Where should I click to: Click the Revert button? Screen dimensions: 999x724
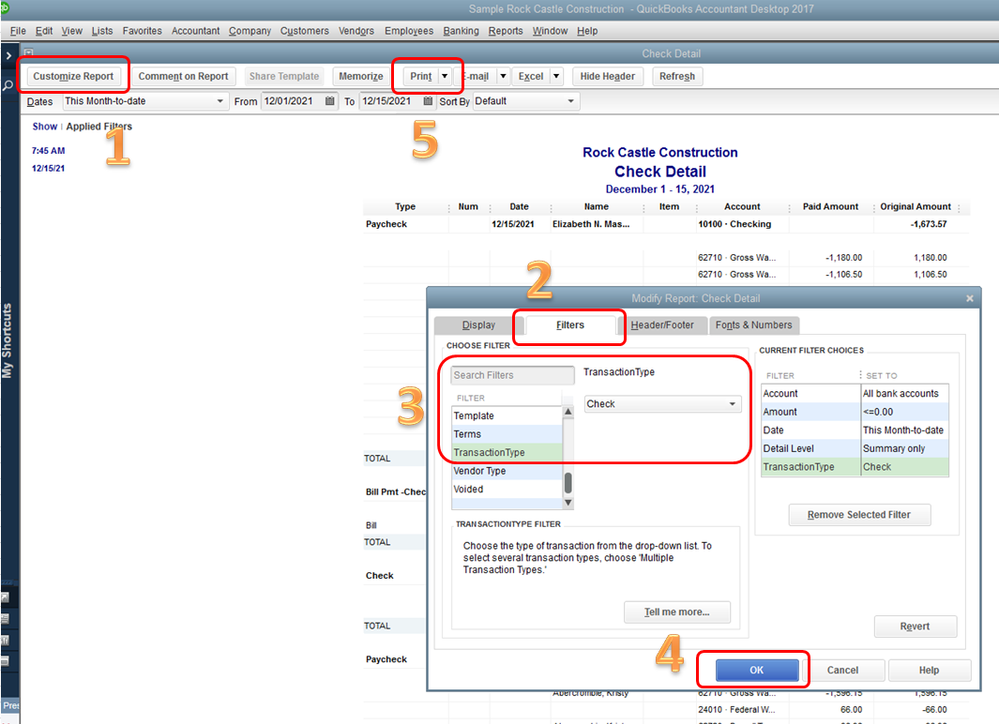click(915, 626)
